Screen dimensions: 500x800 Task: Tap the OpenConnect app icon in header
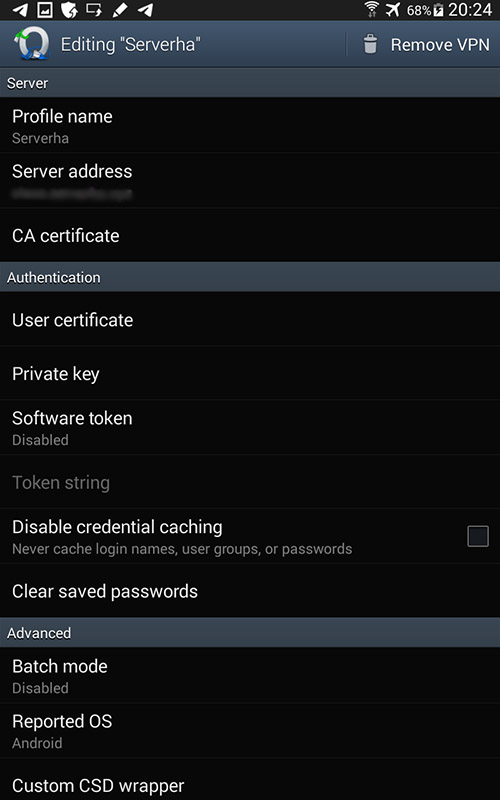click(32, 44)
